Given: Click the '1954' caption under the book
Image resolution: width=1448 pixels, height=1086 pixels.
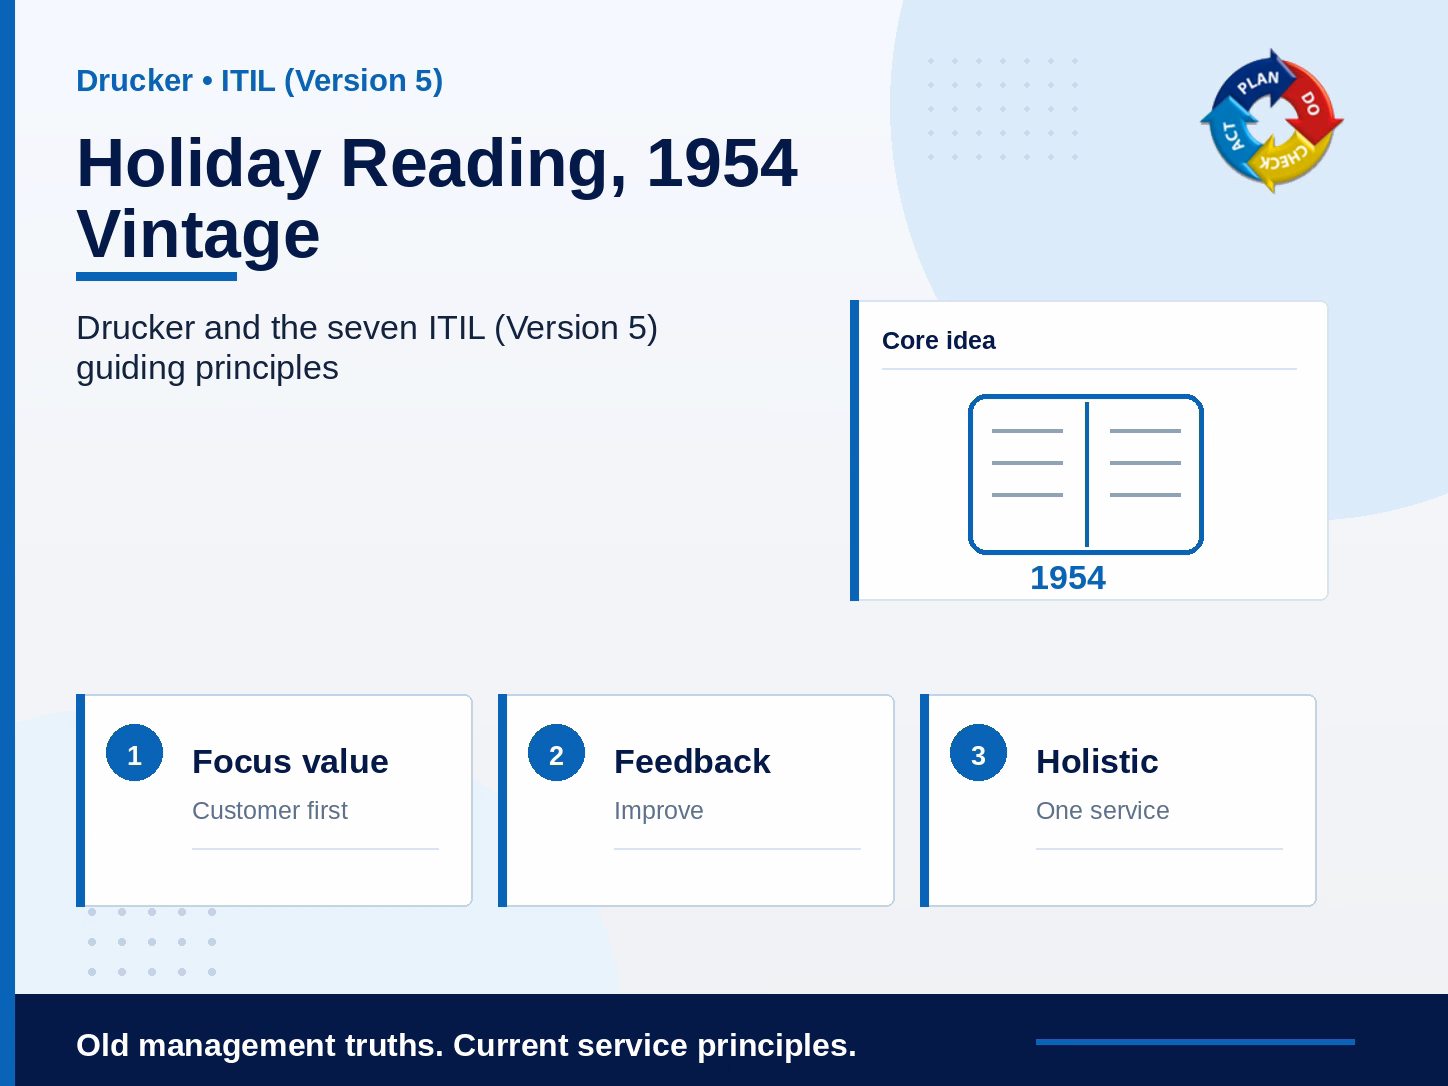Looking at the screenshot, I should 1068,578.
